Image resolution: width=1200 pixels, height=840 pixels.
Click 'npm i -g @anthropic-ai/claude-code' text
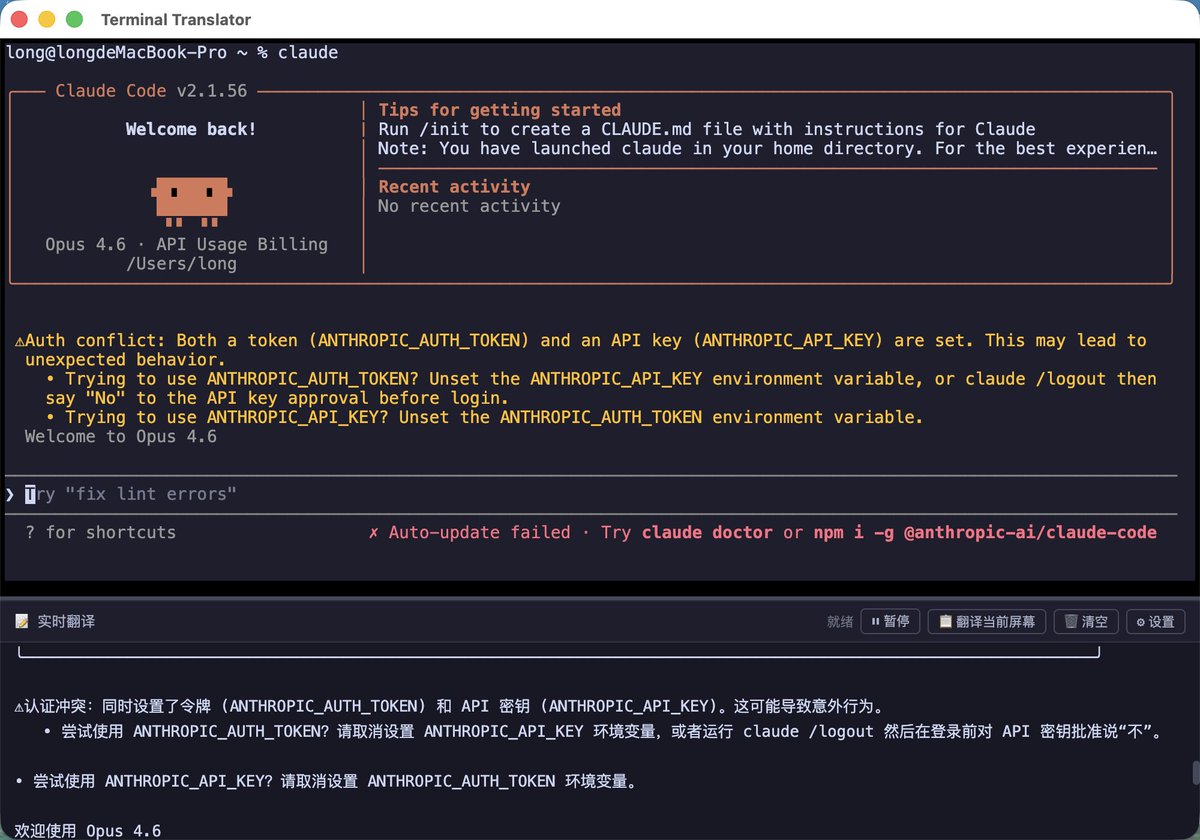tap(985, 533)
